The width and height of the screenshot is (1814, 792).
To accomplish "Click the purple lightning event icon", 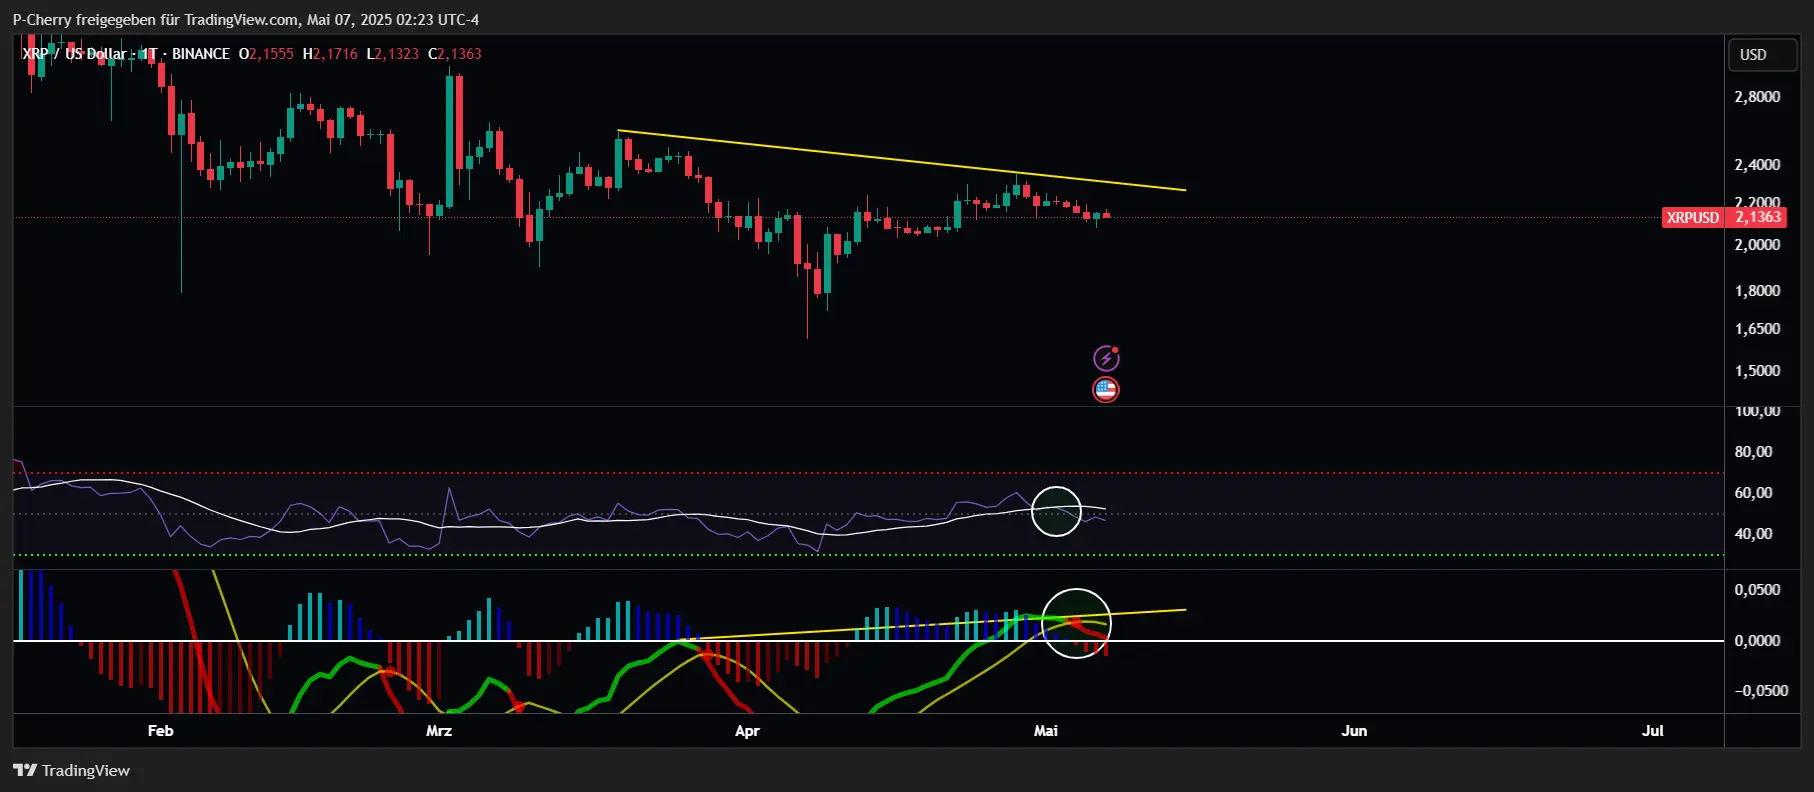I will click(1105, 358).
